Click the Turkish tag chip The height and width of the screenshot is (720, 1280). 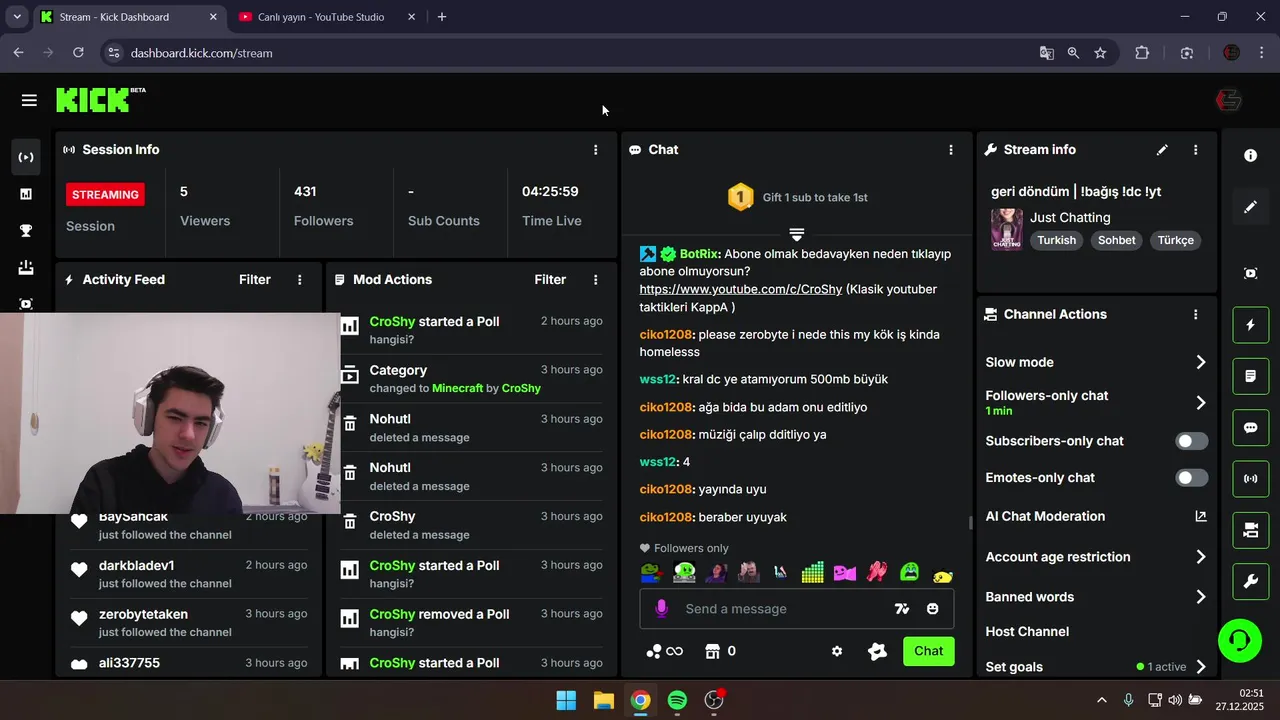click(1057, 240)
